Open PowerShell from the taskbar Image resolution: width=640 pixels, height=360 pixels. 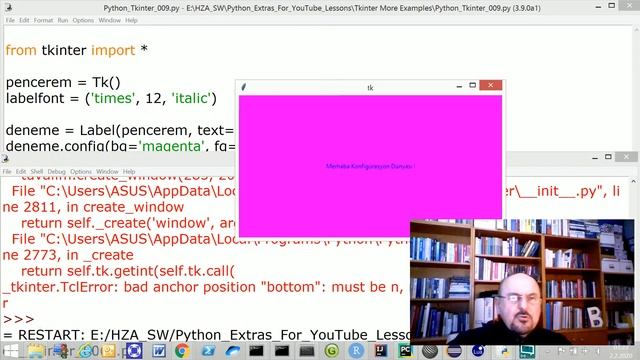tap(209, 351)
